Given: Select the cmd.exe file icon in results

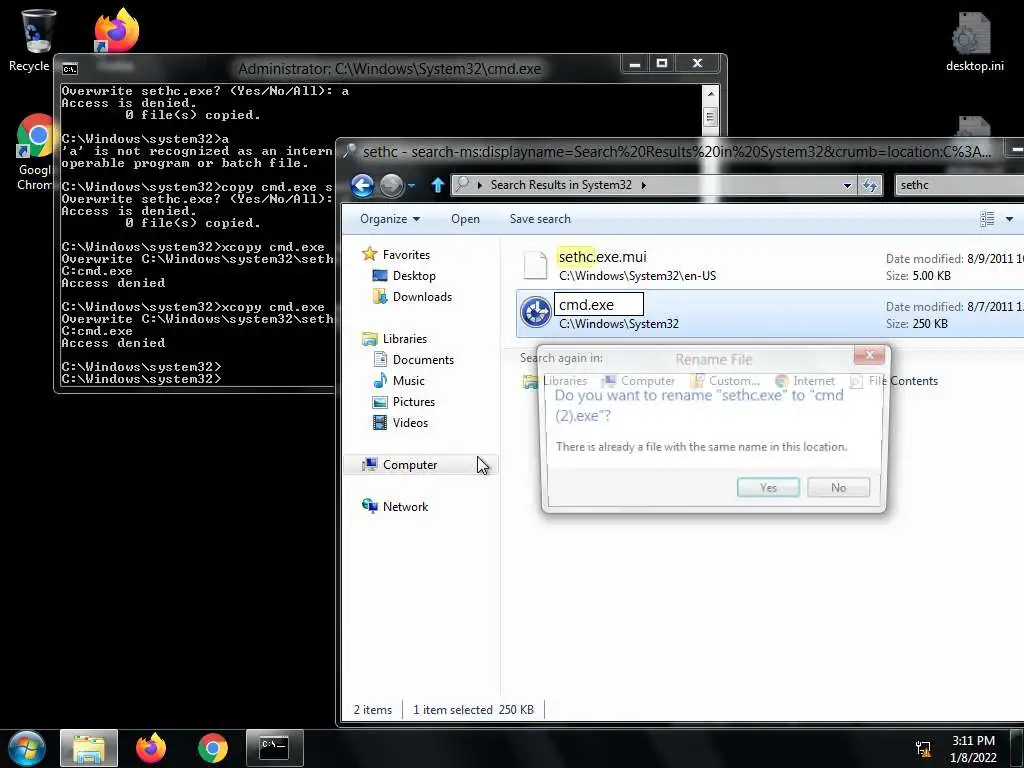Looking at the screenshot, I should 536,313.
